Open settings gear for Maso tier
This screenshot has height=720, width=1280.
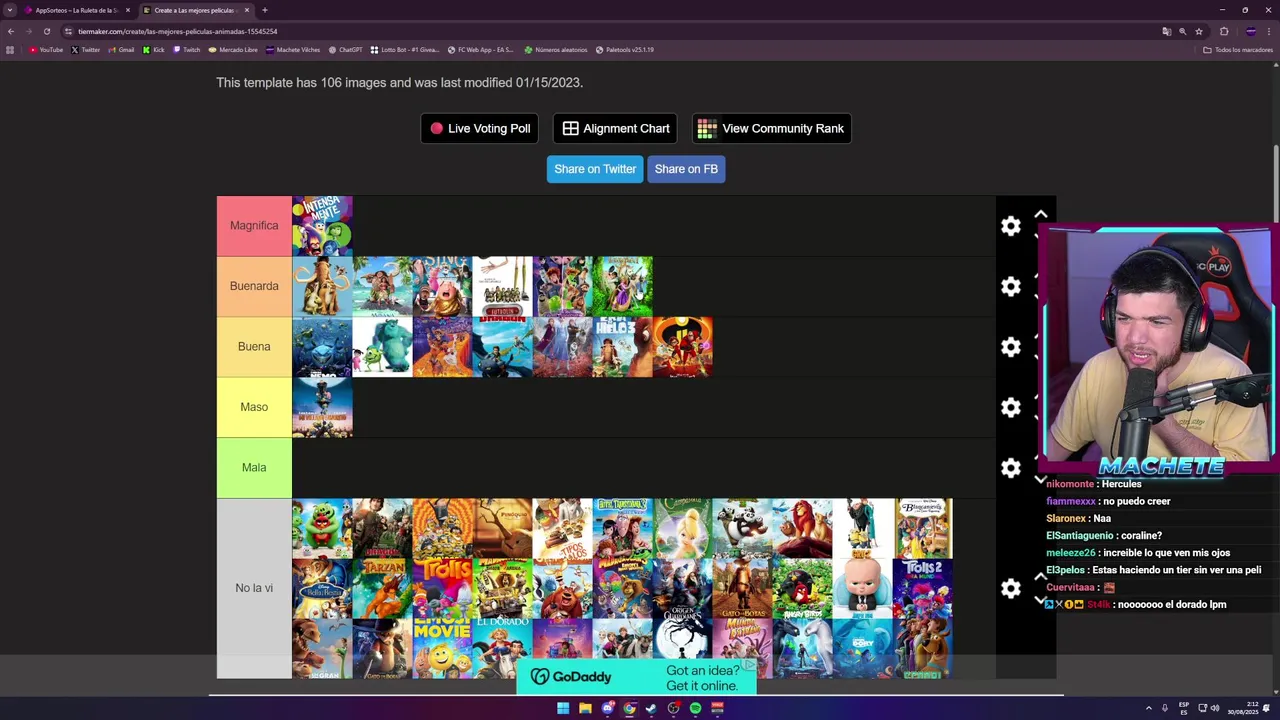(x=1011, y=408)
